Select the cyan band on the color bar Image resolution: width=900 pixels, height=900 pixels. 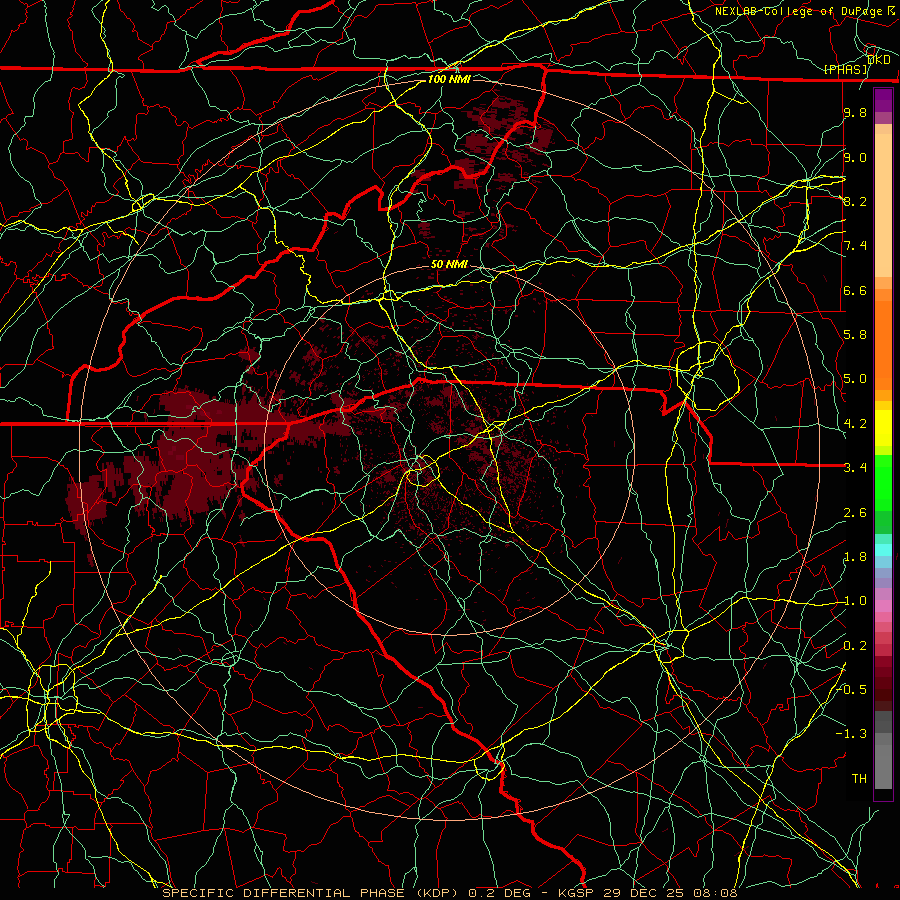point(883,550)
